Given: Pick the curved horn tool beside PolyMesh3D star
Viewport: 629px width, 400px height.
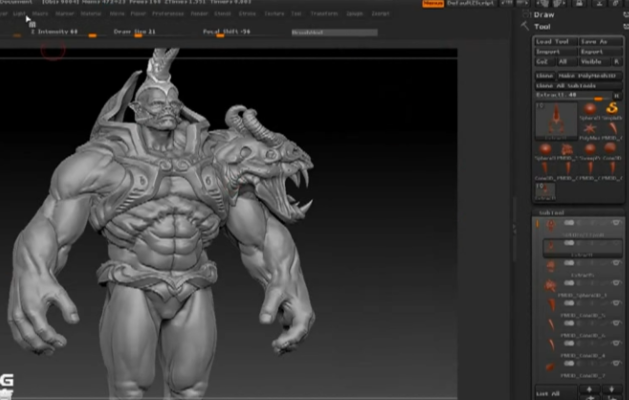Looking at the screenshot, I should click(x=613, y=129).
